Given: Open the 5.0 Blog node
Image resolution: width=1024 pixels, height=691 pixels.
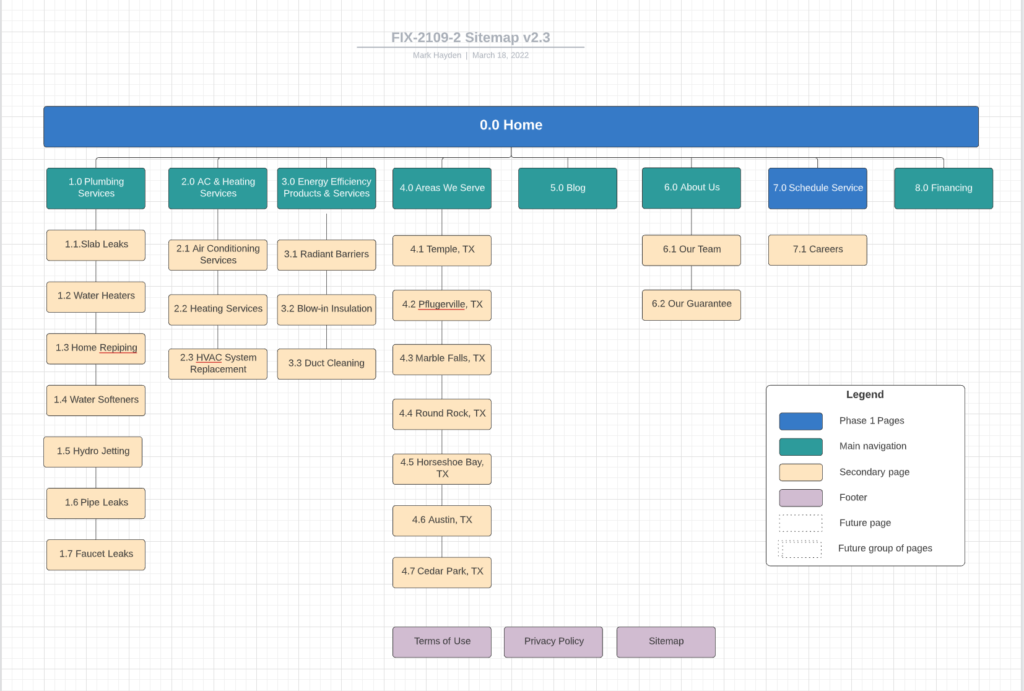Looking at the screenshot, I should (x=567, y=188).
